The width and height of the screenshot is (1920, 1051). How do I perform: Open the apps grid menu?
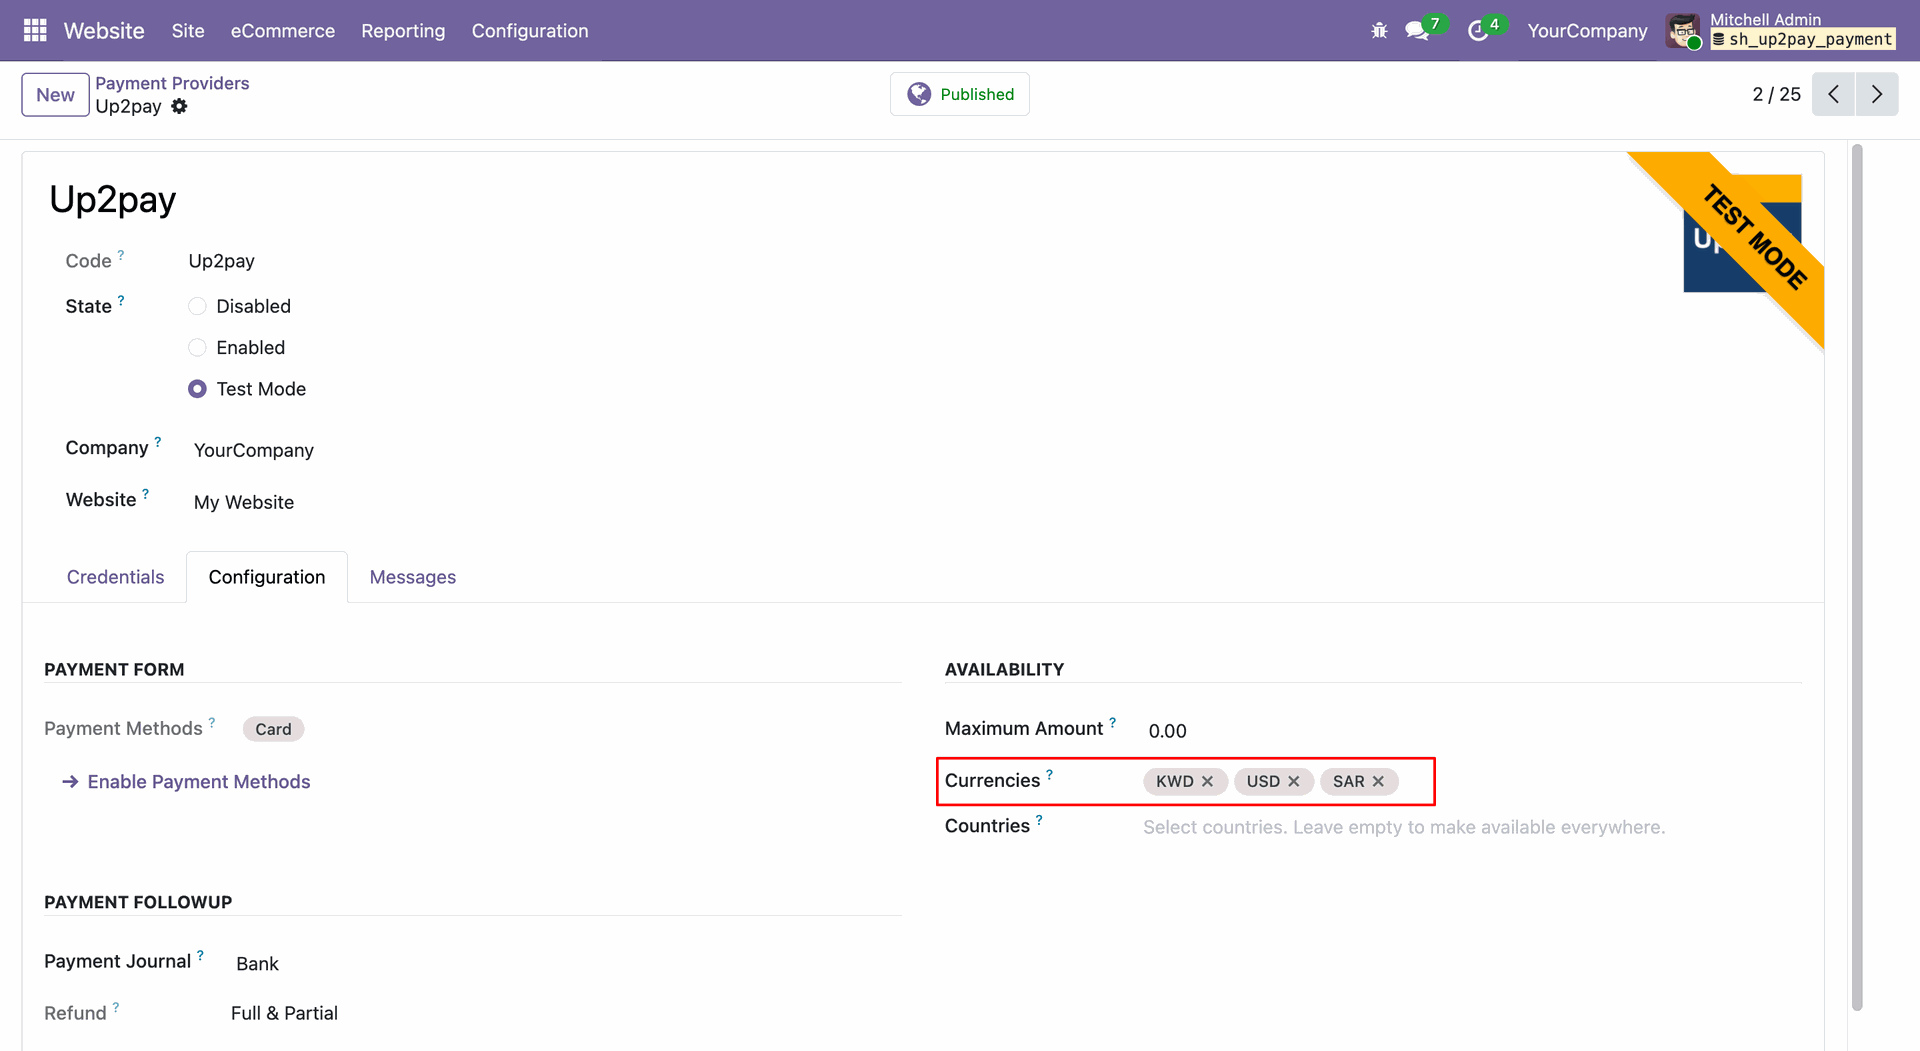click(x=35, y=30)
